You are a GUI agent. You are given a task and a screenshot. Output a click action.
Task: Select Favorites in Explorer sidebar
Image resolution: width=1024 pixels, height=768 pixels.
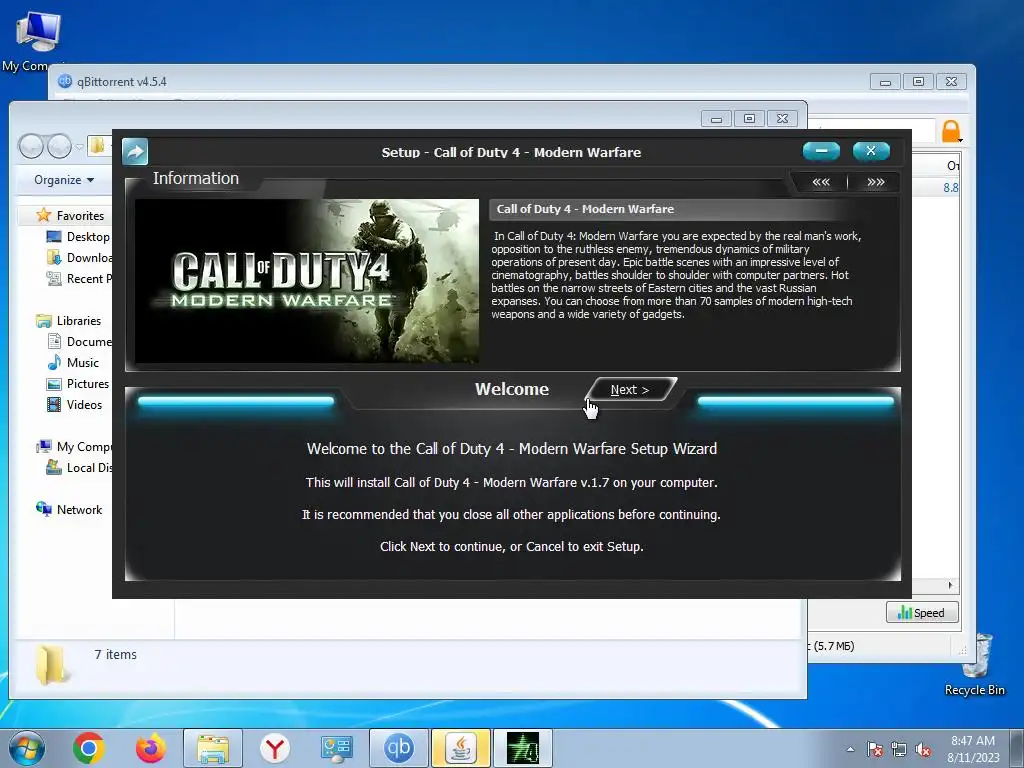point(71,216)
